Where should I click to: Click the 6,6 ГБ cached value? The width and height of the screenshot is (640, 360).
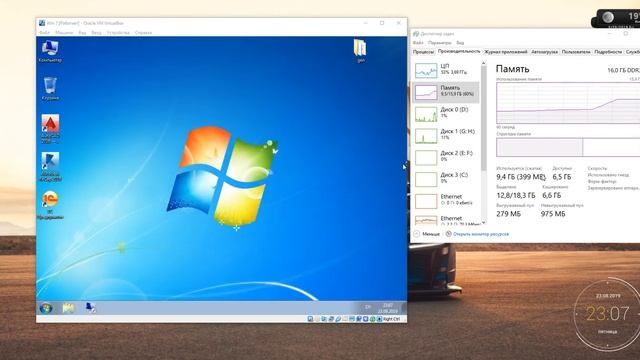[552, 195]
